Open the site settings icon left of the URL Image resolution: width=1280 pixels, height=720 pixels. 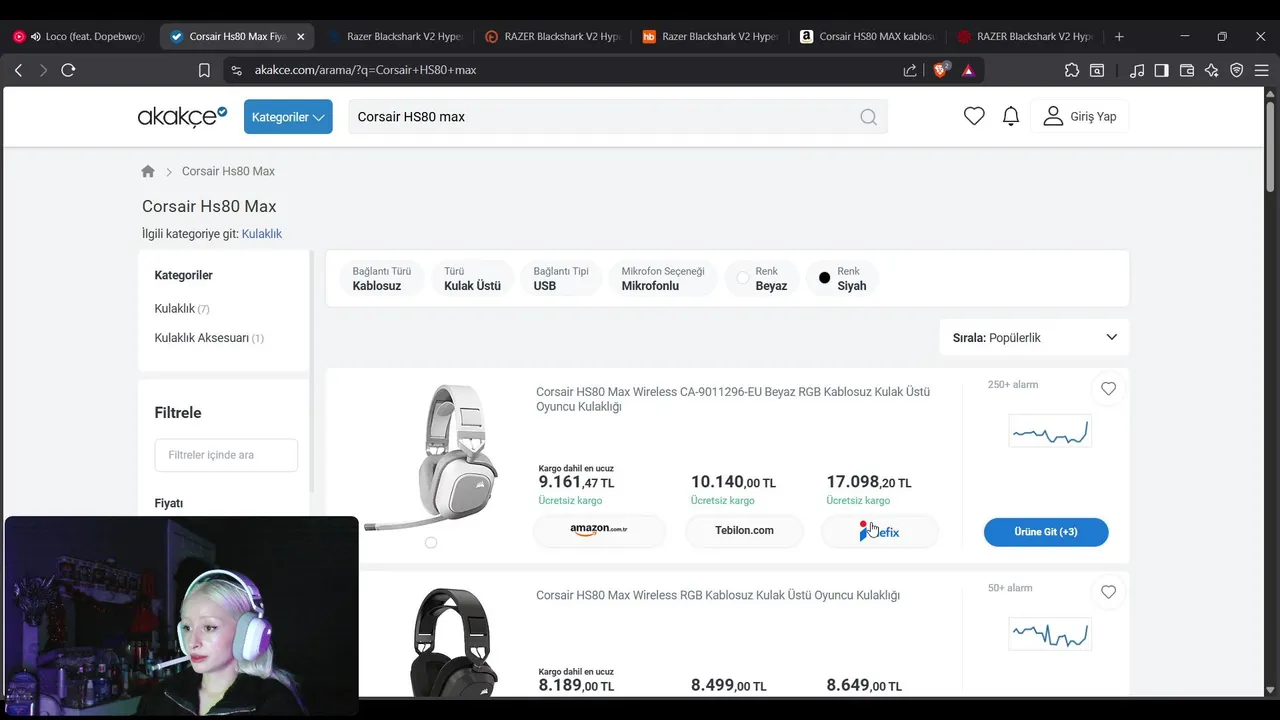click(236, 70)
